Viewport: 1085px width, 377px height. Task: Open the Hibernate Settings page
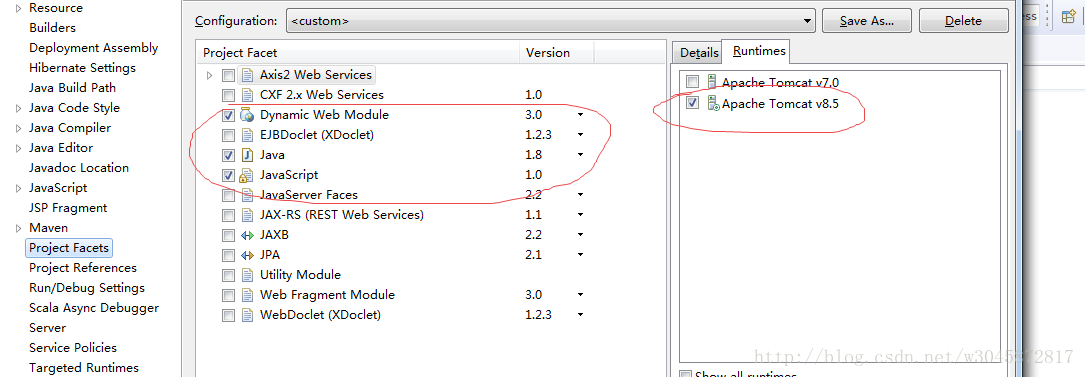coord(82,68)
